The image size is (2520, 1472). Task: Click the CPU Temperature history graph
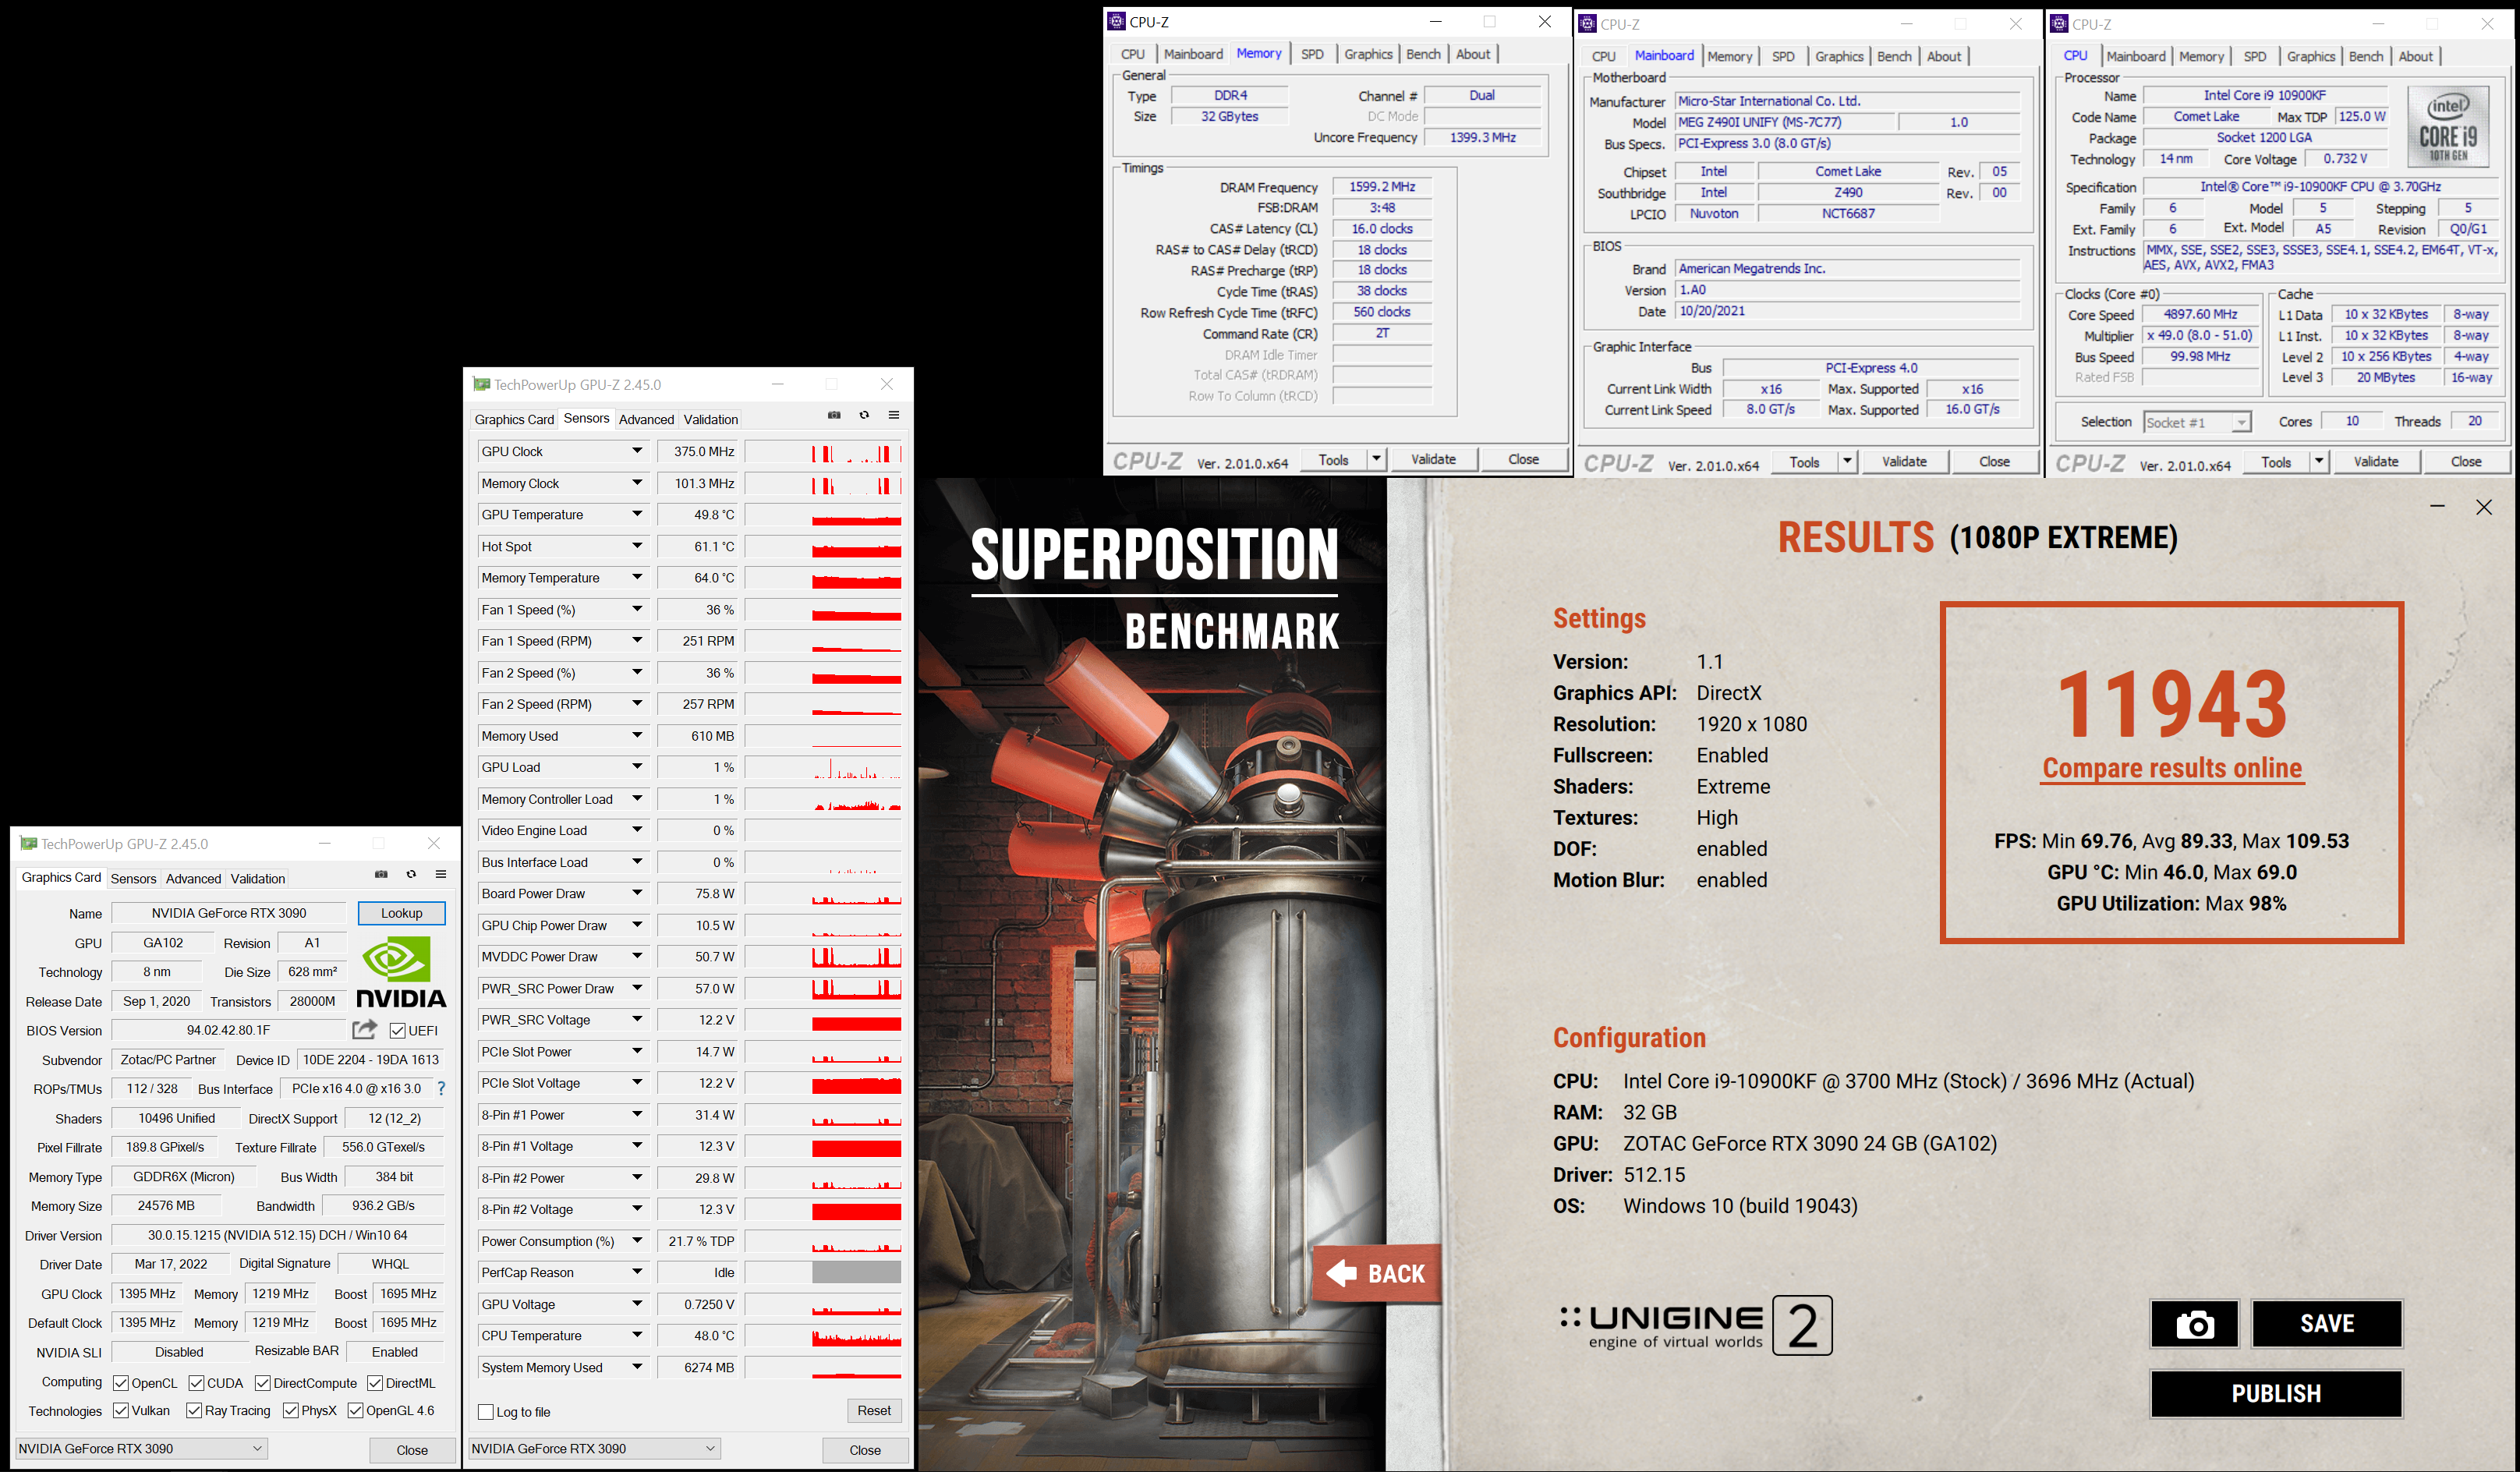pos(823,1336)
